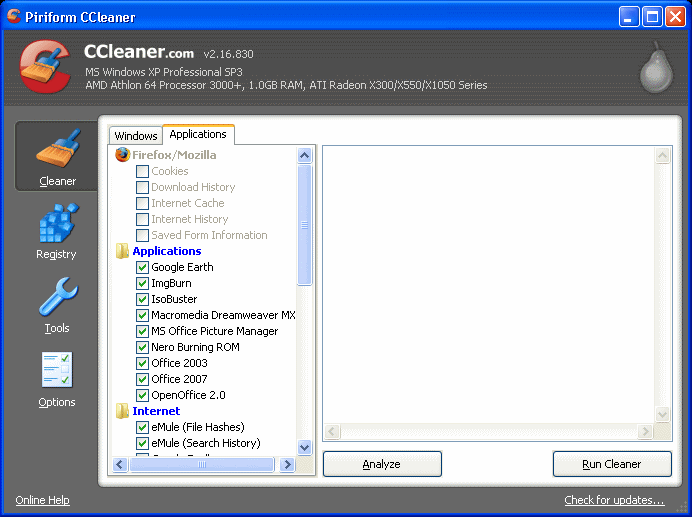Minimize the Piriform CCleaner window

[x=629, y=17]
